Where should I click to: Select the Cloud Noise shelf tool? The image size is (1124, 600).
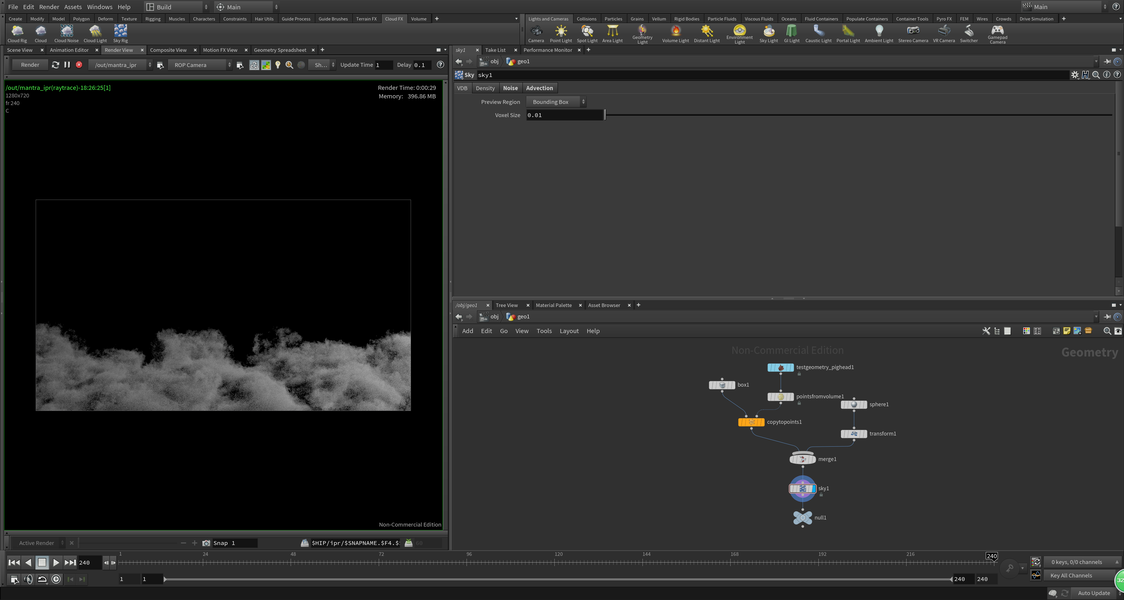pyautogui.click(x=66, y=33)
